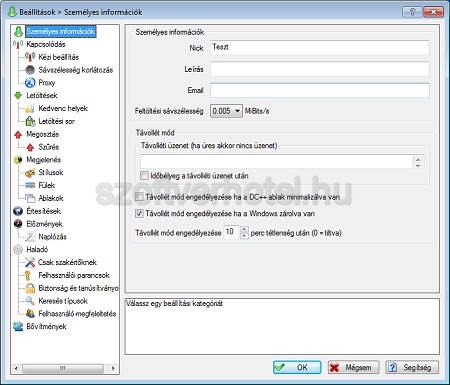Image resolution: width=450 pixels, height=385 pixels.
Task: Click the Mégsem cancel button
Action: pos(353,367)
